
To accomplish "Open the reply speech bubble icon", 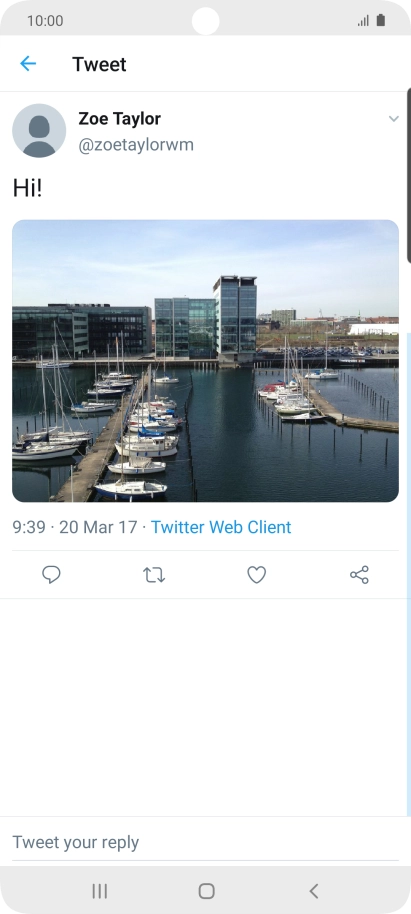I will click(x=51, y=575).
